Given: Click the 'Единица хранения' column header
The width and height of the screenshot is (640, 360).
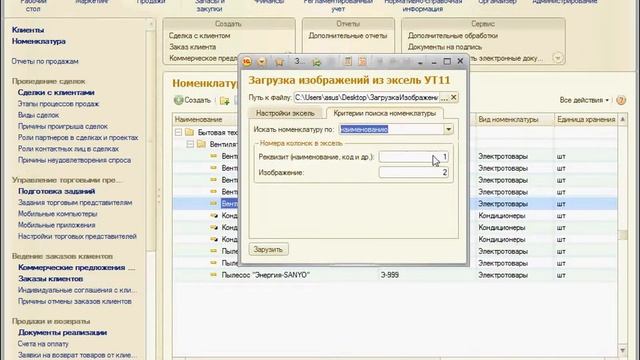Looking at the screenshot, I should (586, 120).
